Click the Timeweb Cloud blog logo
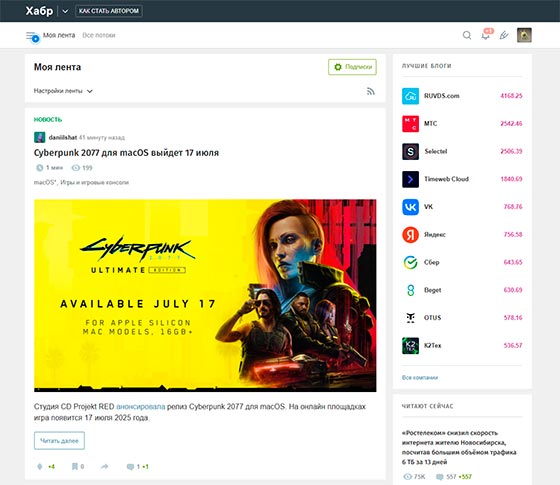Viewport: 560px width, 485px height. (410, 179)
